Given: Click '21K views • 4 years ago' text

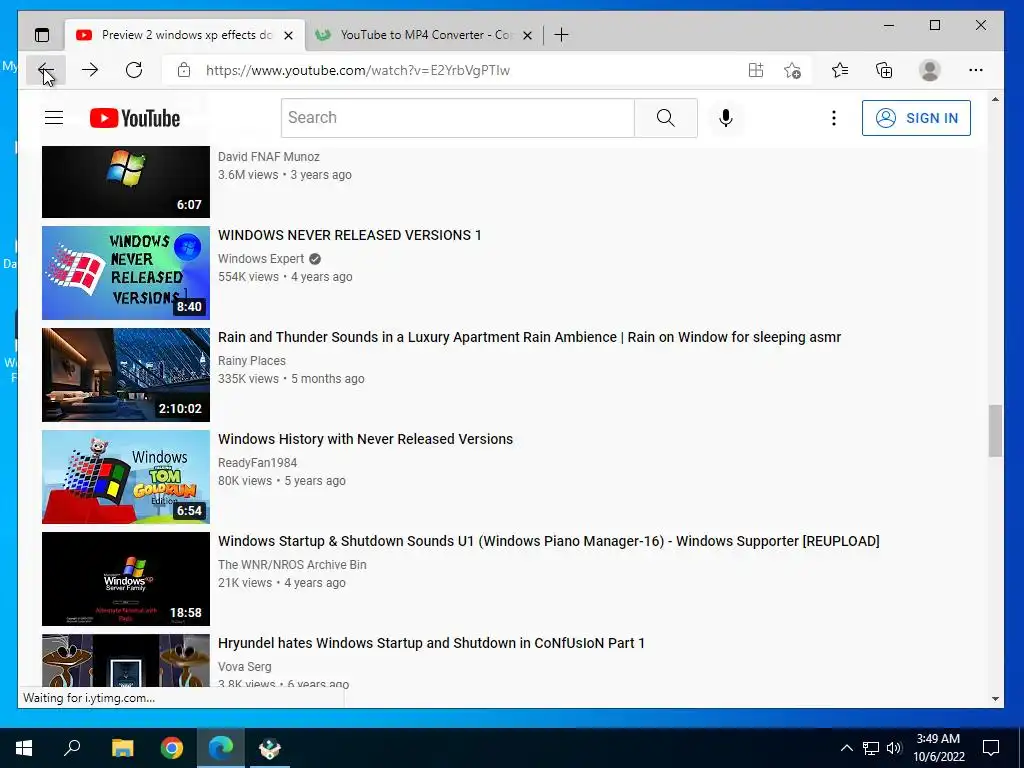Looking at the screenshot, I should tap(281, 583).
